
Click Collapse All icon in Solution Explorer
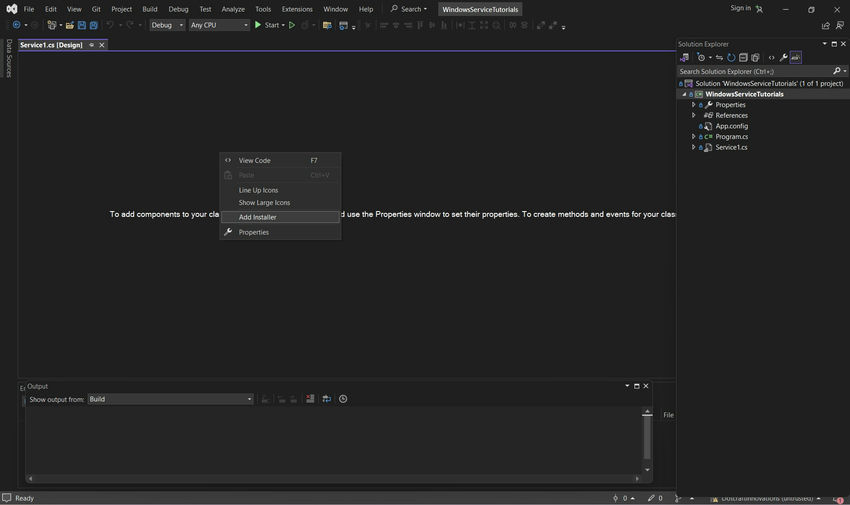(x=743, y=57)
